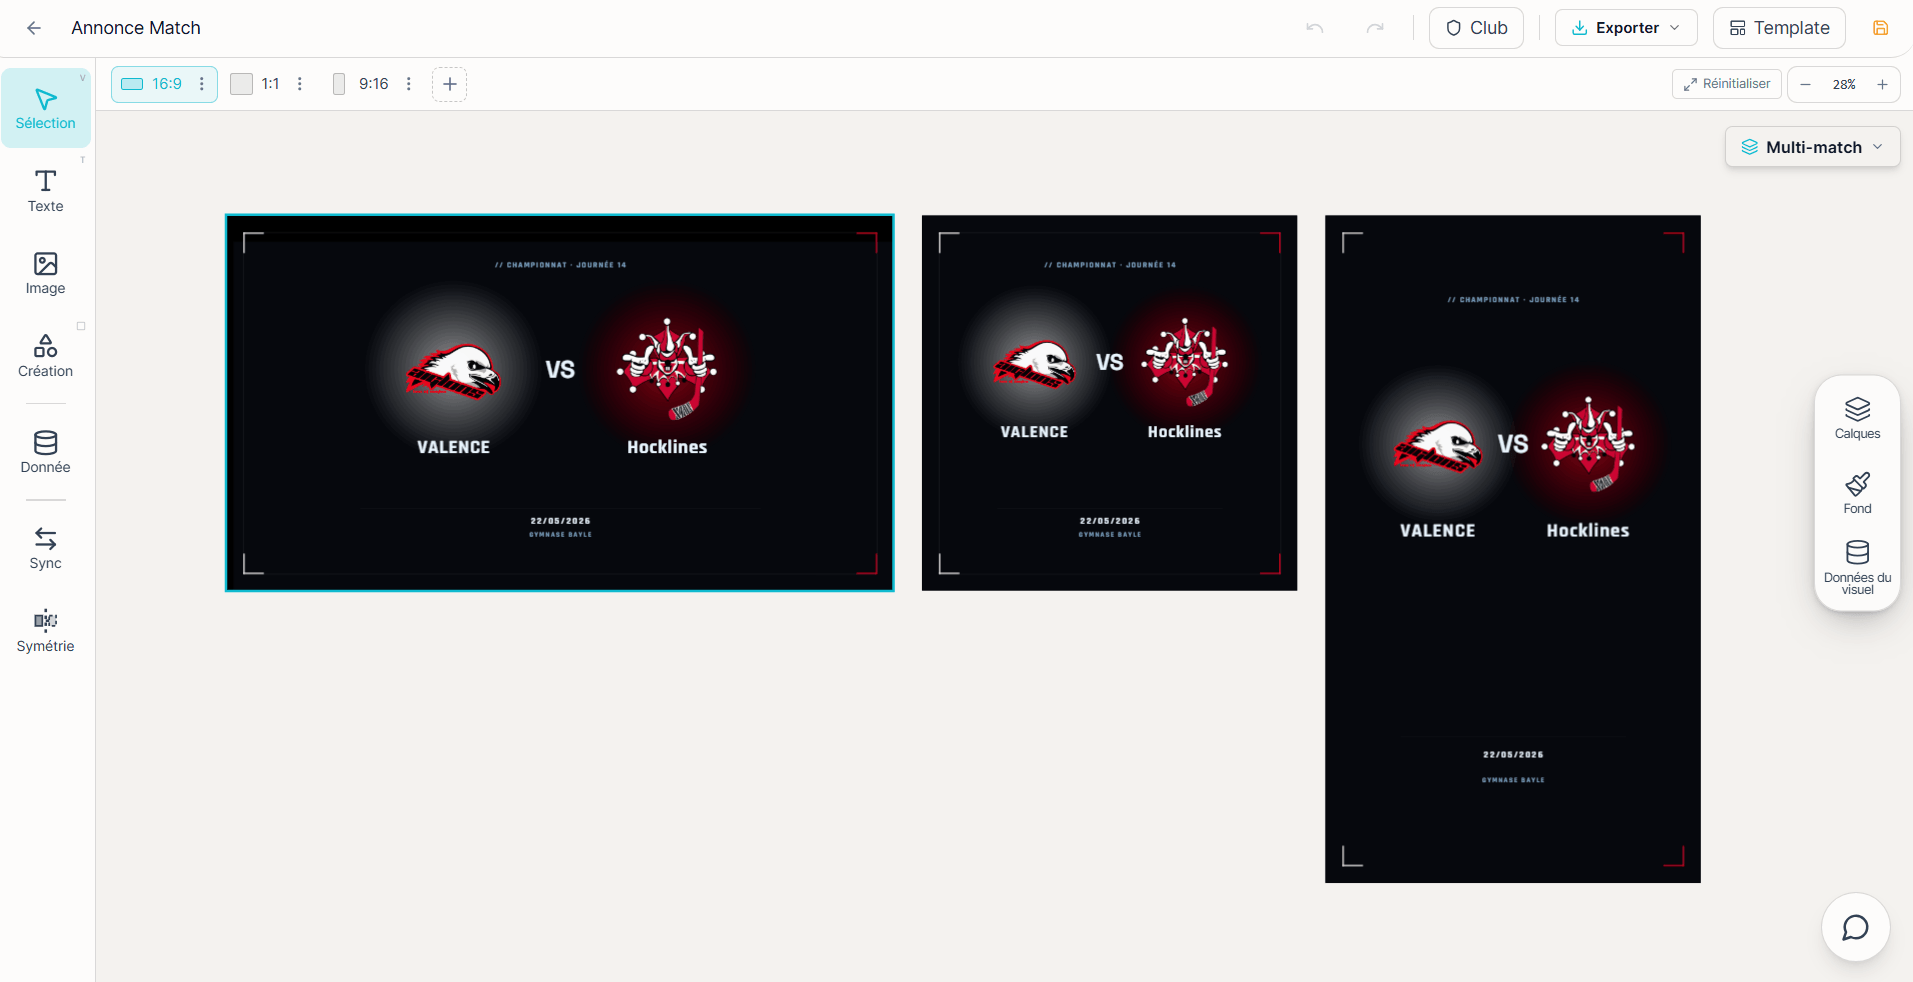Select Championnat Journée 14 header in 16:9 canvas
The width and height of the screenshot is (1913, 982).
(560, 265)
